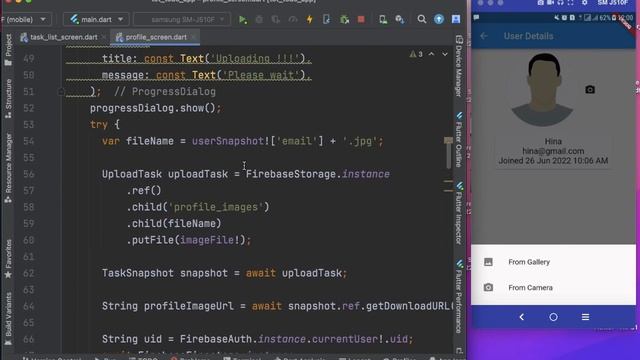Tap the camera icon beside profile picture
640x360 pixels.
(590, 89)
